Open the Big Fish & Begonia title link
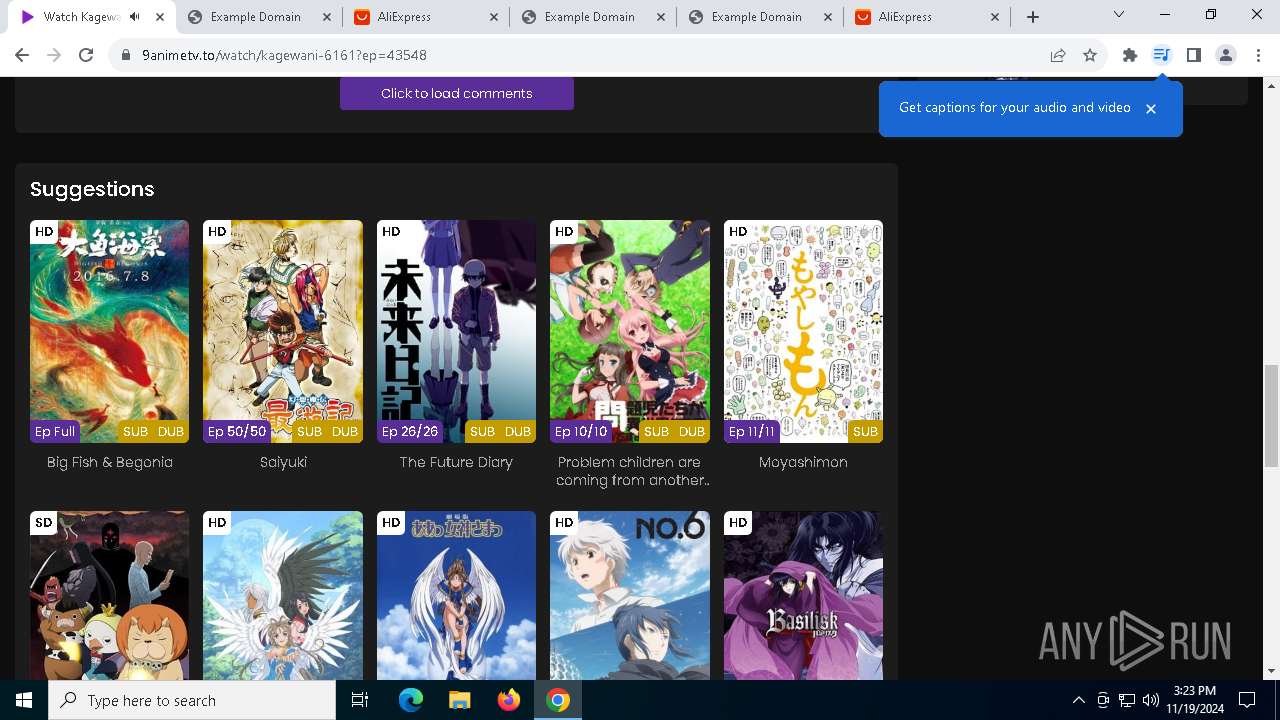1280x720 pixels. pos(110,462)
